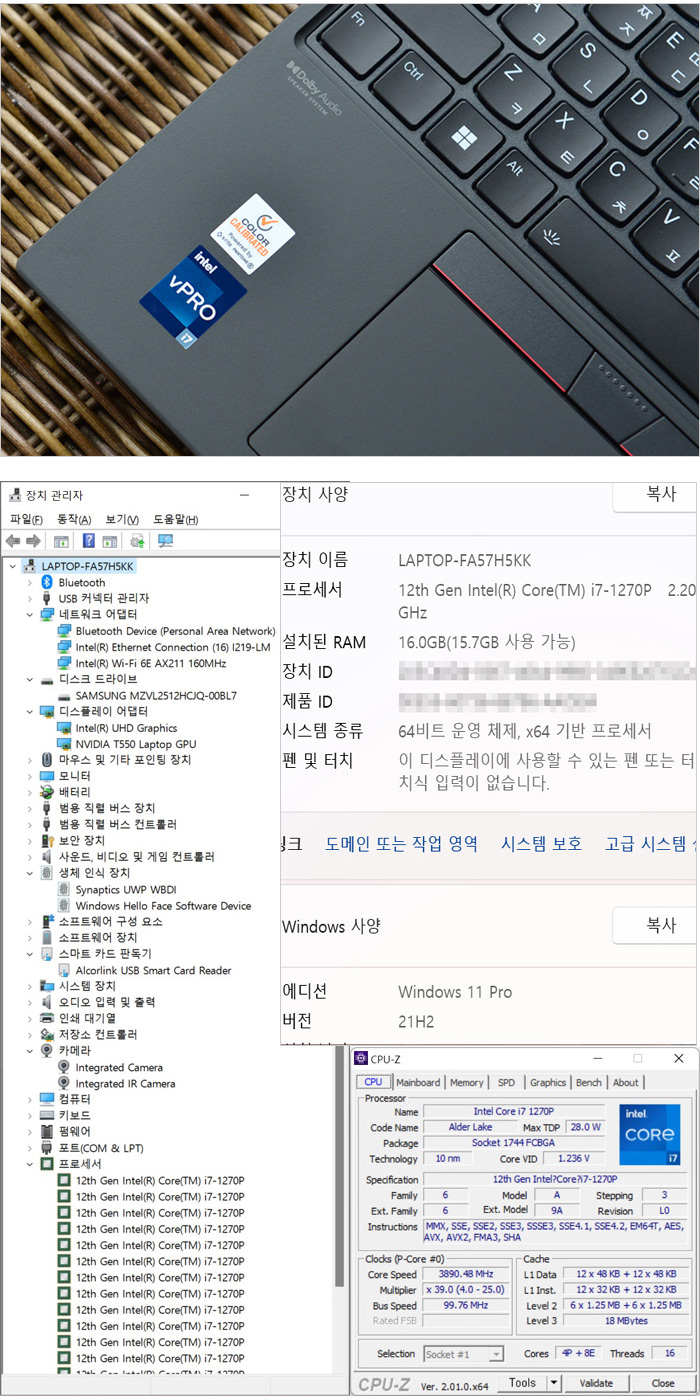
Task: Click the Back arrow in Device Manager toolbar
Action: [x=13, y=541]
